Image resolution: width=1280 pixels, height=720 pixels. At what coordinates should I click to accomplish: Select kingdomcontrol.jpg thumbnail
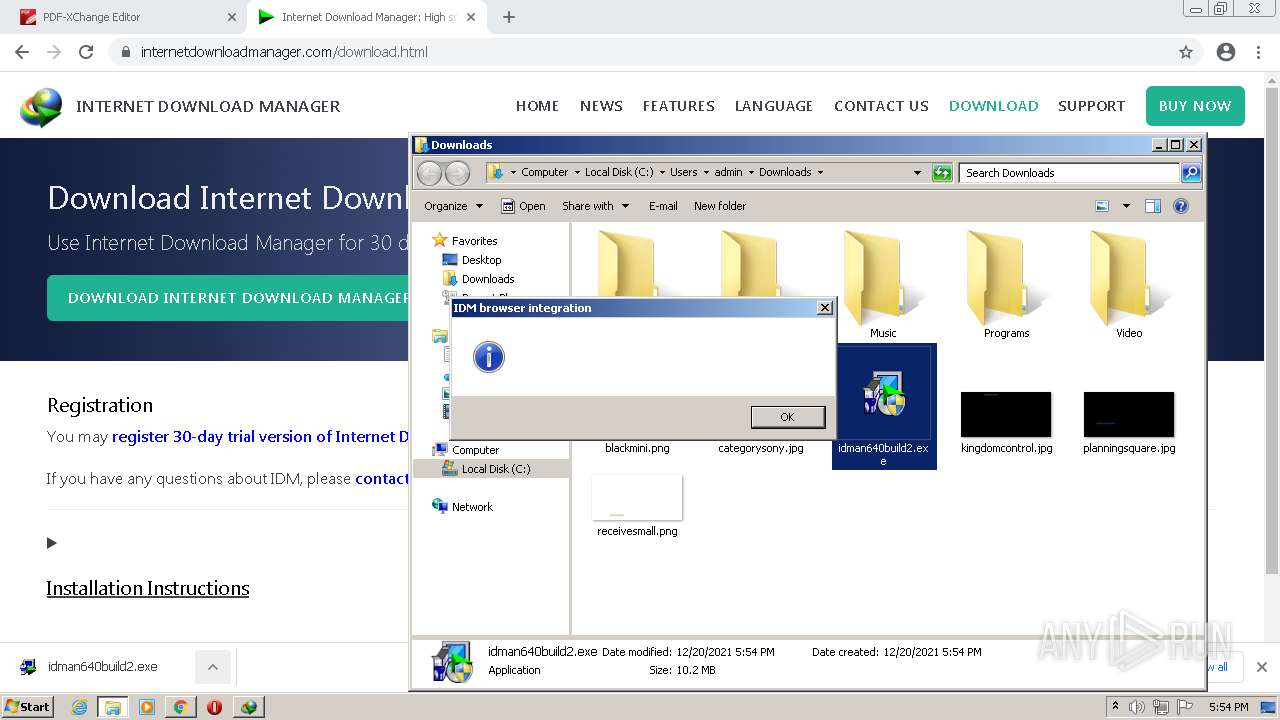click(1006, 414)
